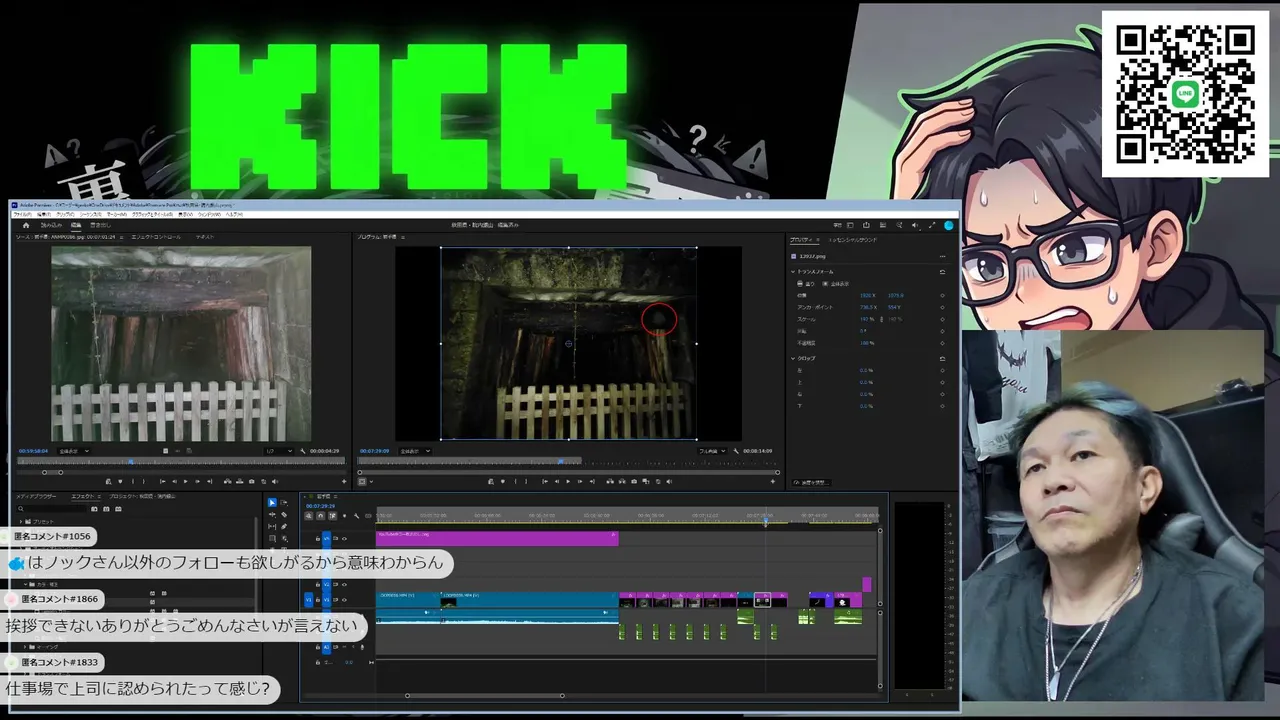The width and height of the screenshot is (1280, 720).
Task: Open timeline wrench display settings
Action: [357, 516]
